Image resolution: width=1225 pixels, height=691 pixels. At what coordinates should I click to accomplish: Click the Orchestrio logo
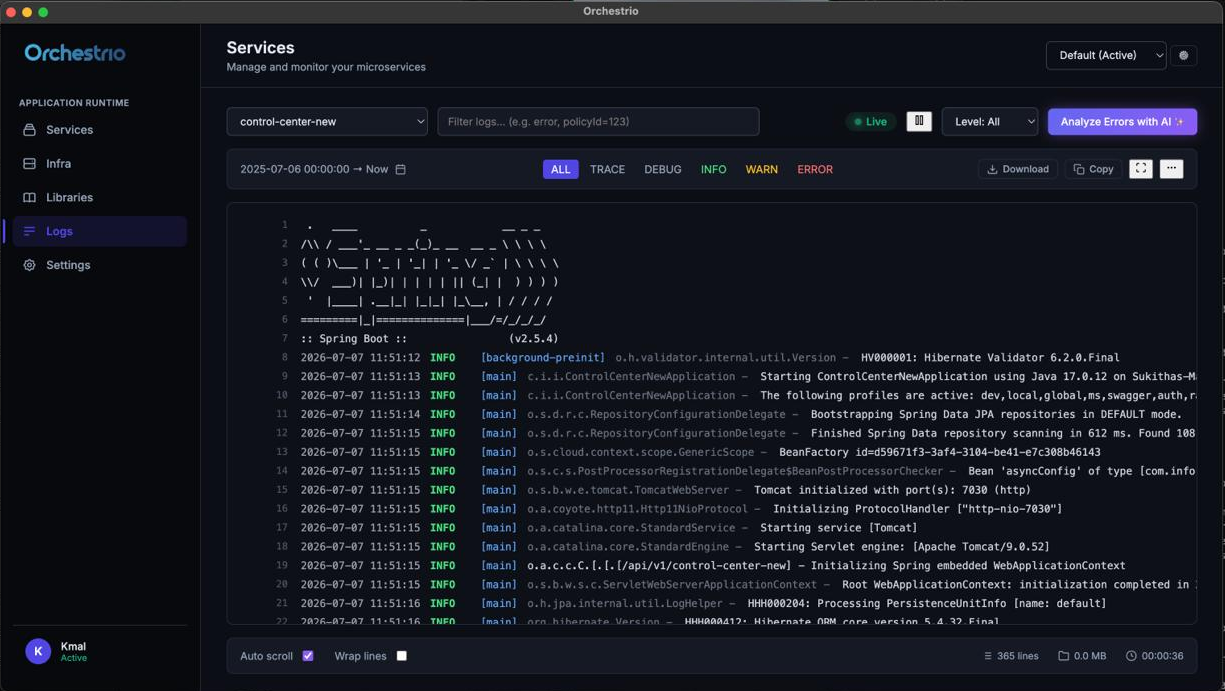(75, 53)
